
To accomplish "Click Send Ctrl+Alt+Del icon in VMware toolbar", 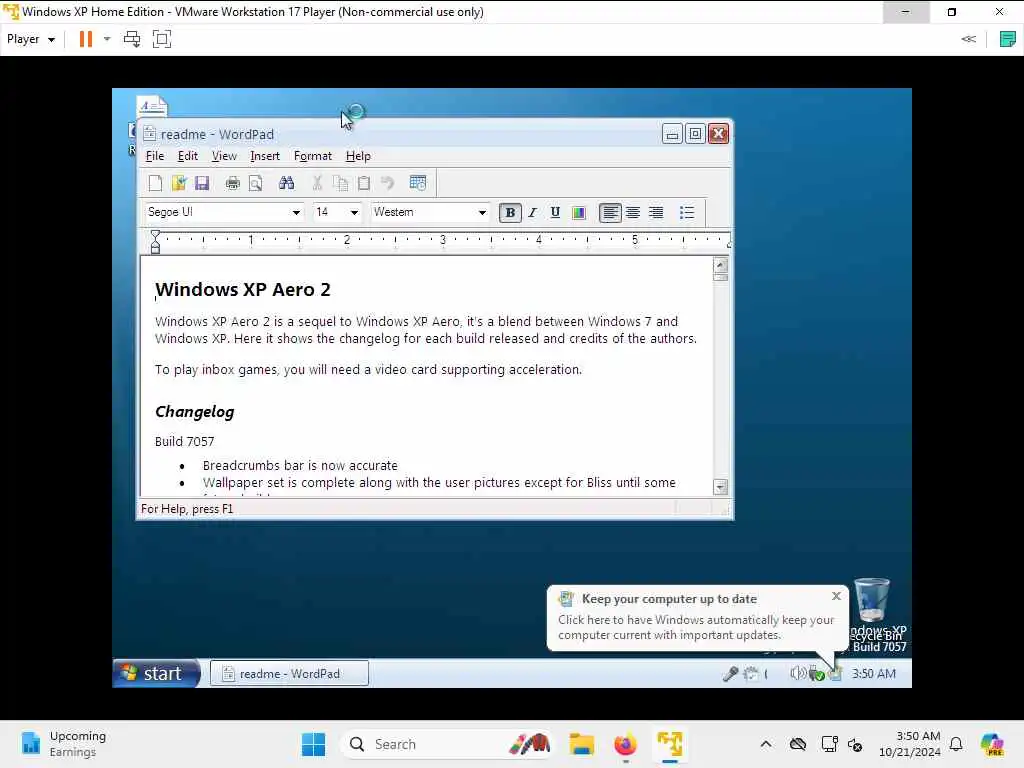I will [132, 39].
